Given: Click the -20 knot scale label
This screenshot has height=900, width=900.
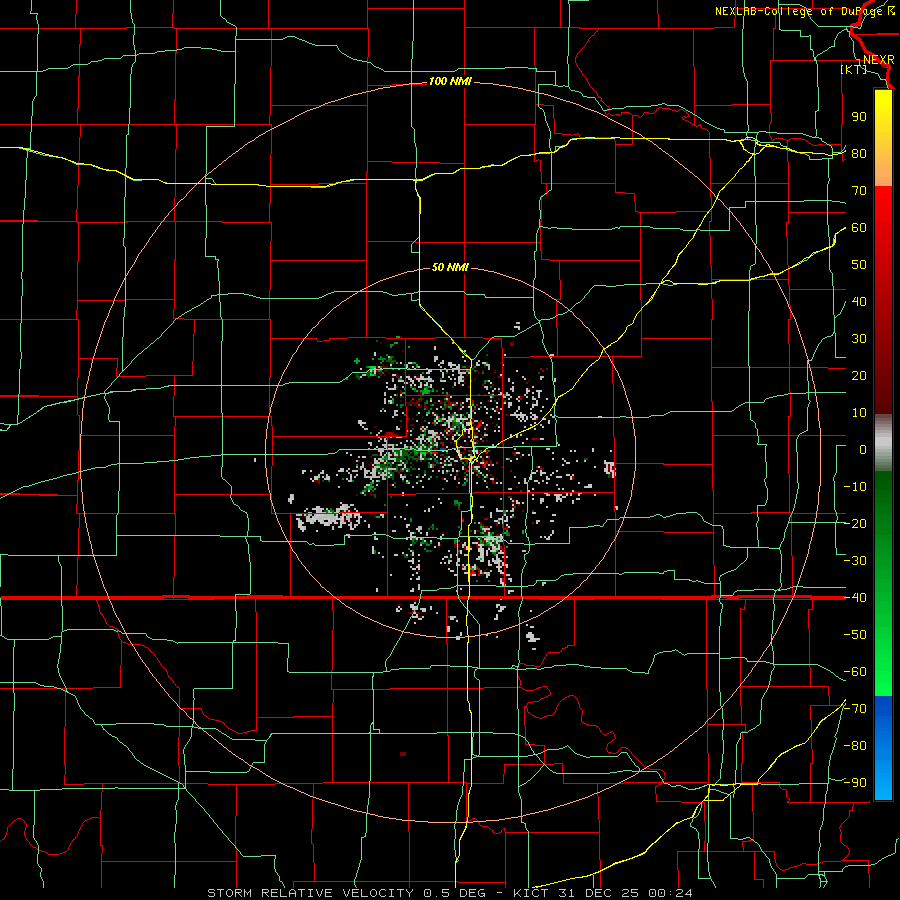Looking at the screenshot, I should (855, 524).
